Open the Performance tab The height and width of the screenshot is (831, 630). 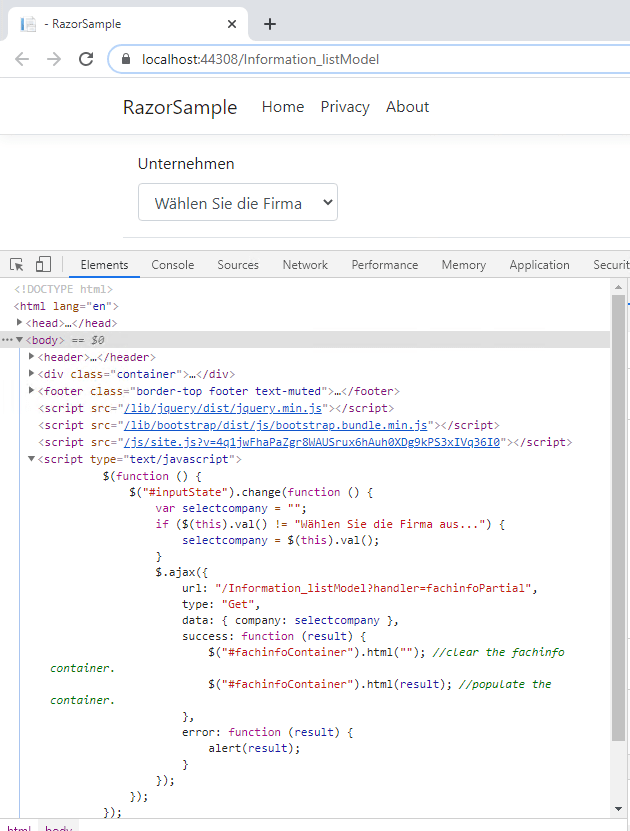click(x=385, y=264)
